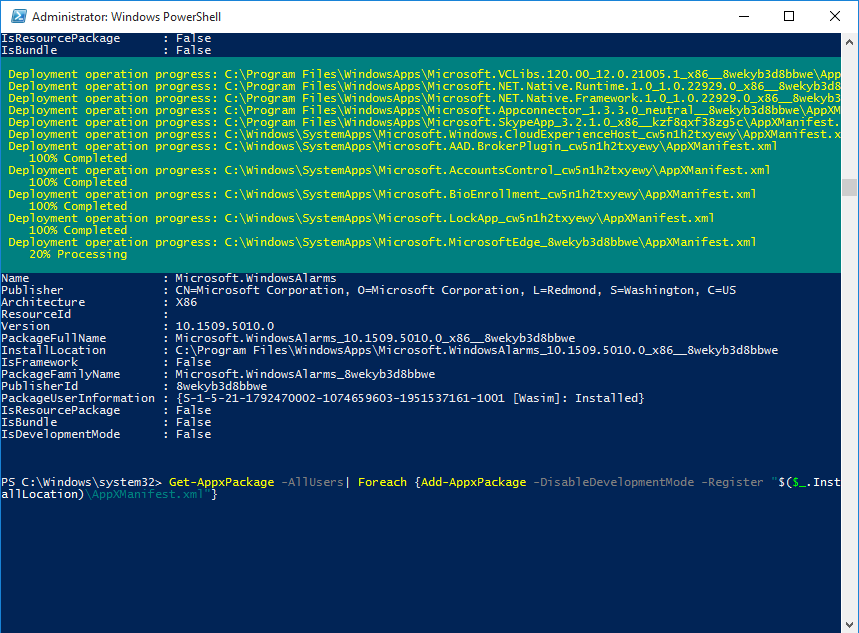Click the window title 'Administrator: Windows PowerShell'
Screen dimensions: 859x633
pos(127,17)
